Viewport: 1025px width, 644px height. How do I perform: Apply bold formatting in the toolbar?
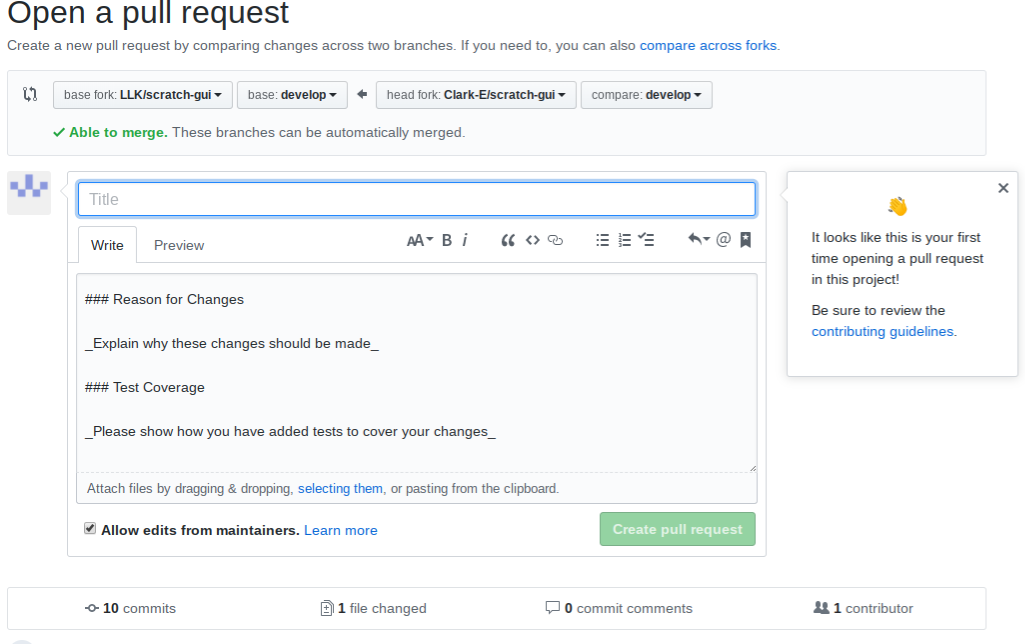[447, 241]
